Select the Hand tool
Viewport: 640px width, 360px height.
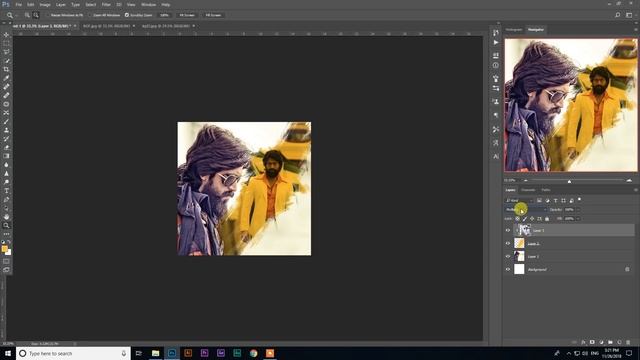tap(6, 217)
